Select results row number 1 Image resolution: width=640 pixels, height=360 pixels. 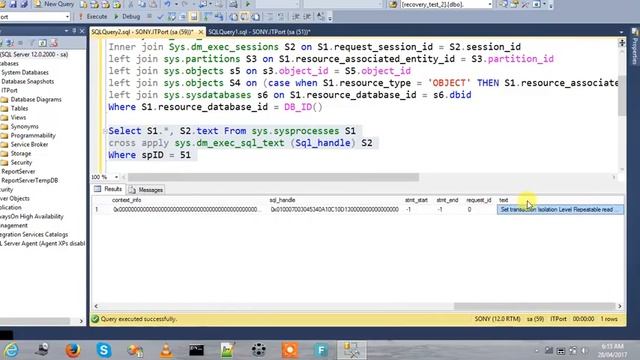click(x=97, y=209)
